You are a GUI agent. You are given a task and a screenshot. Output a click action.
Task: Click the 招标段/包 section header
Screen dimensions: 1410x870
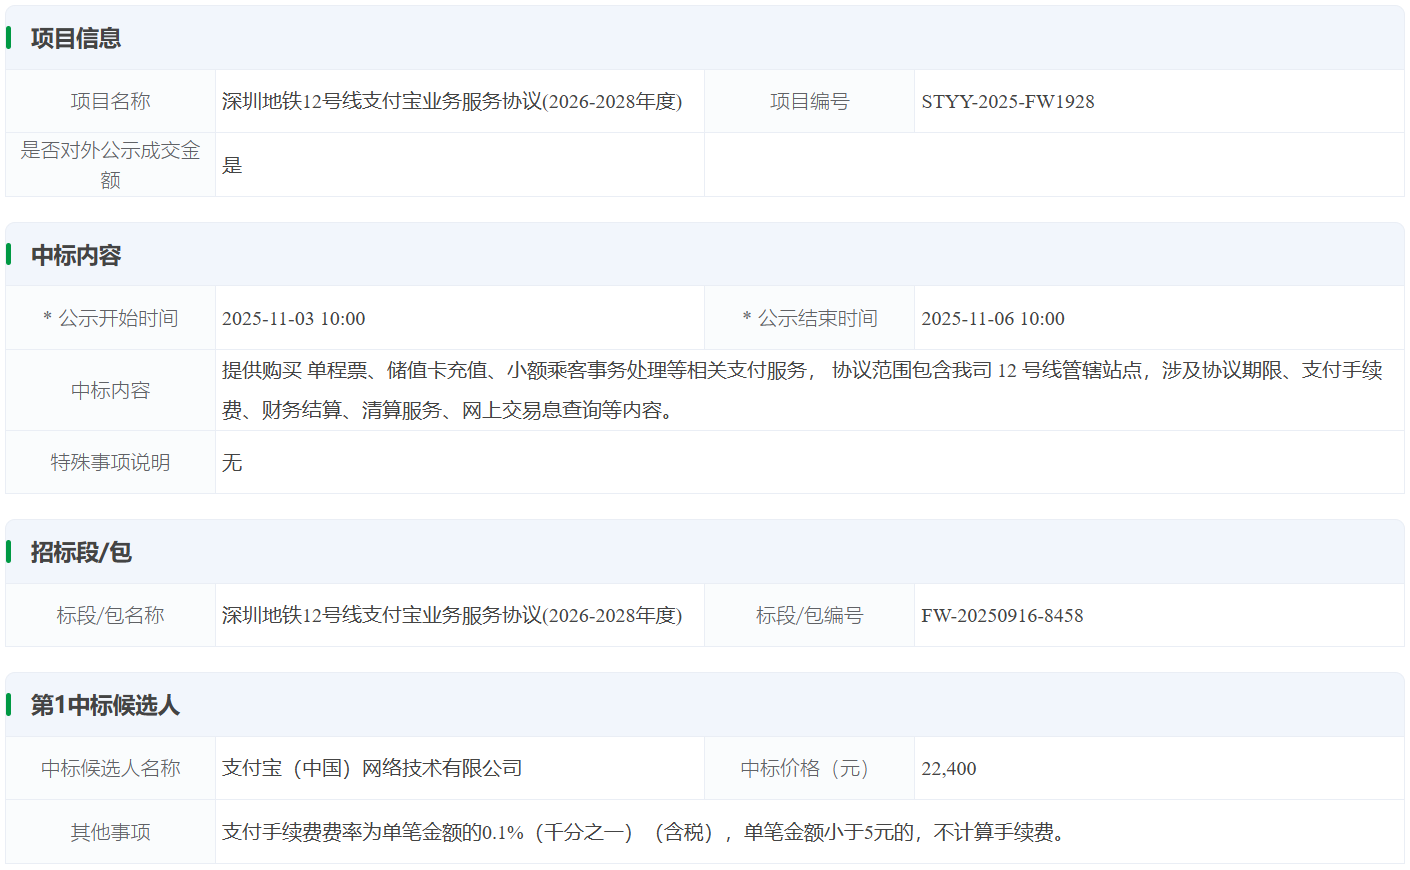pos(81,552)
